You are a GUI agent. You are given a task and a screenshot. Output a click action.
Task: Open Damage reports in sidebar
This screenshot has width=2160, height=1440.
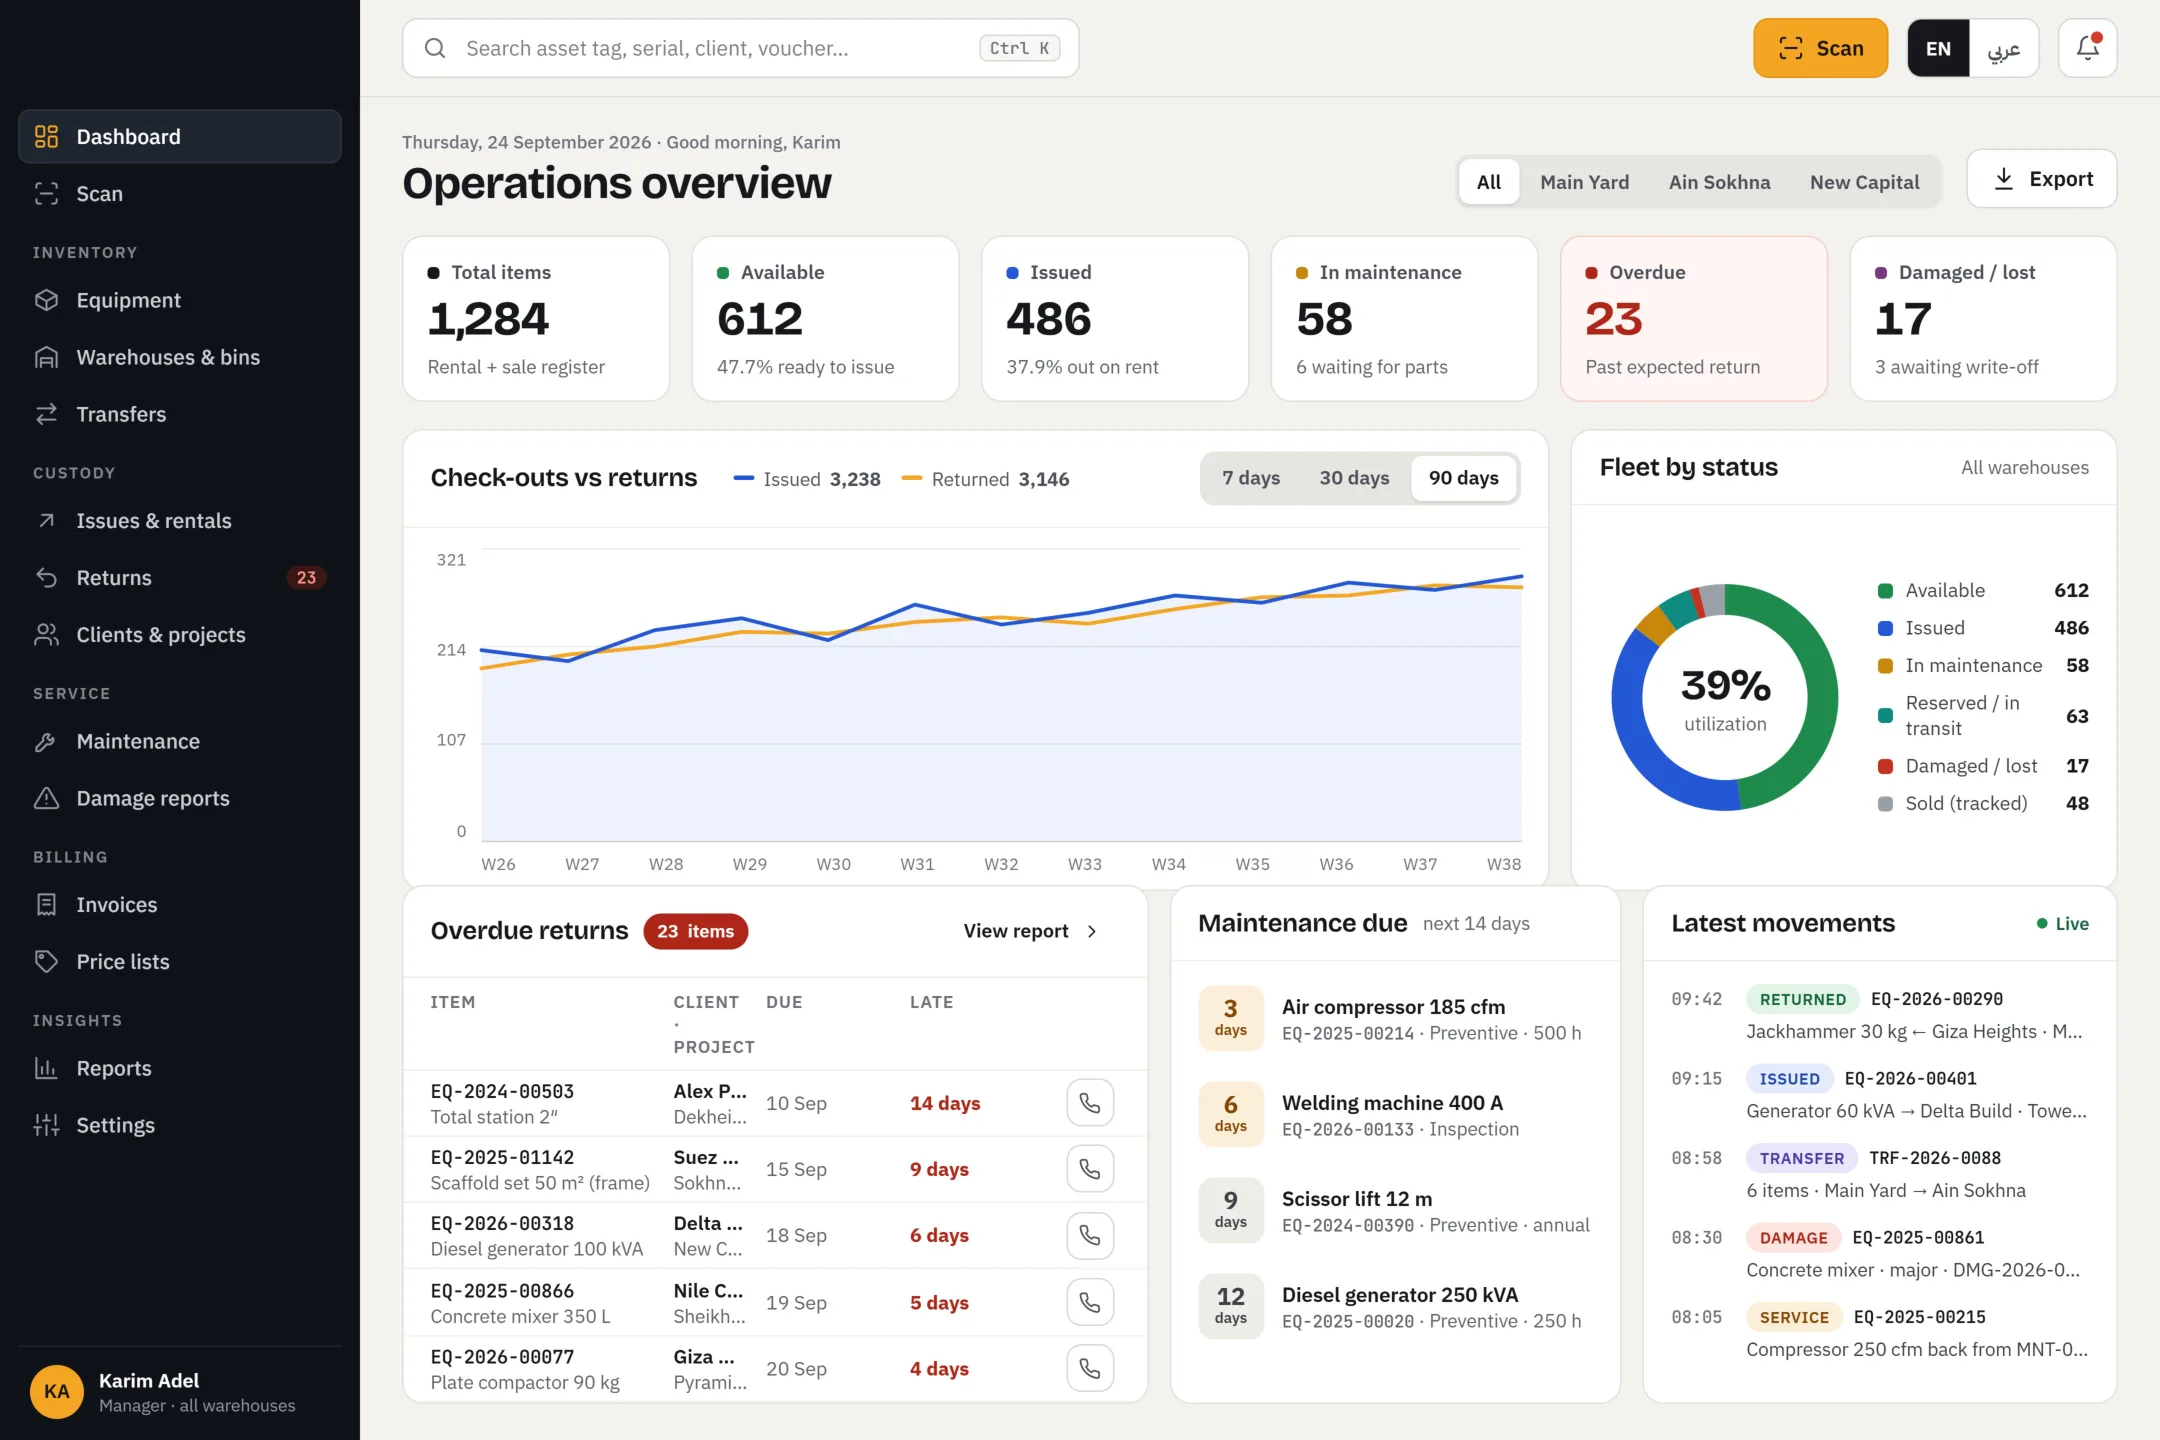[180, 798]
